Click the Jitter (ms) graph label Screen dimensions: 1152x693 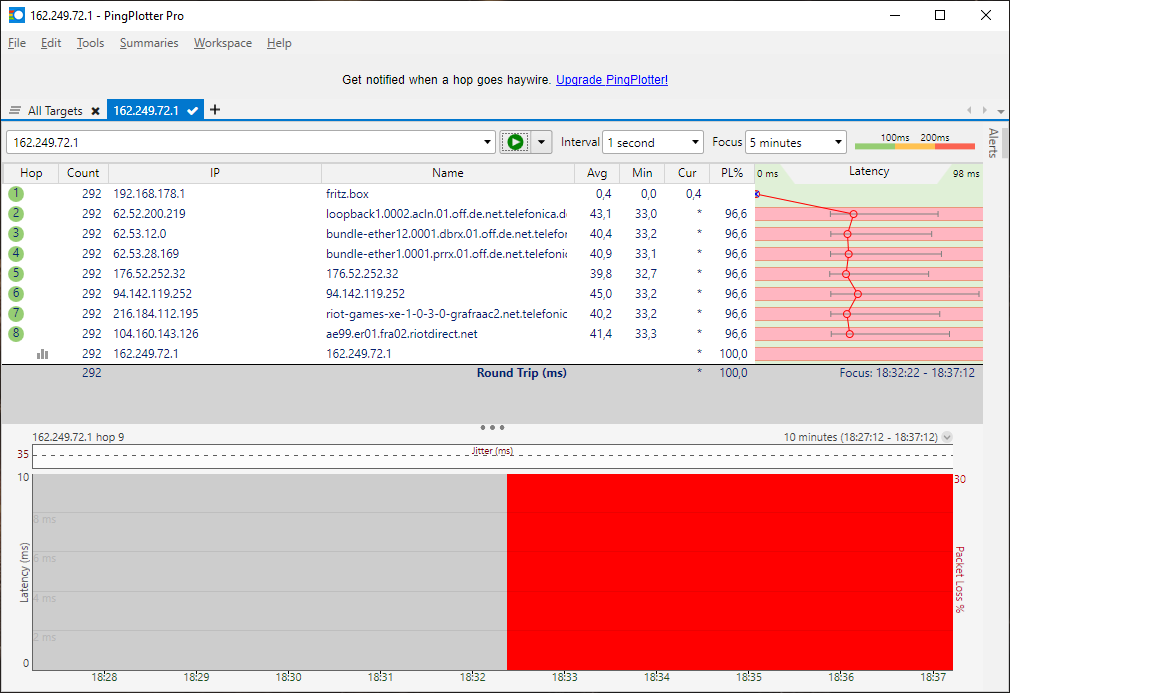[492, 450]
